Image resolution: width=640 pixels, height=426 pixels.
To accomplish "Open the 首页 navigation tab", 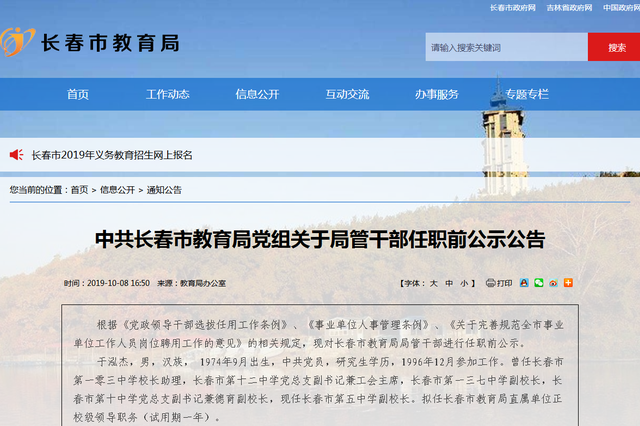I will point(78,94).
